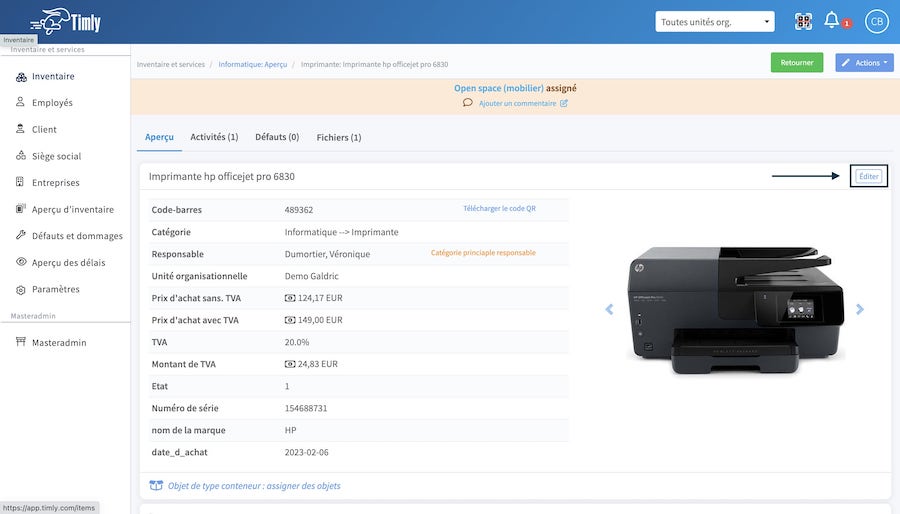Open Masteradmin in the sidebar
This screenshot has height=514, width=900.
tap(59, 342)
